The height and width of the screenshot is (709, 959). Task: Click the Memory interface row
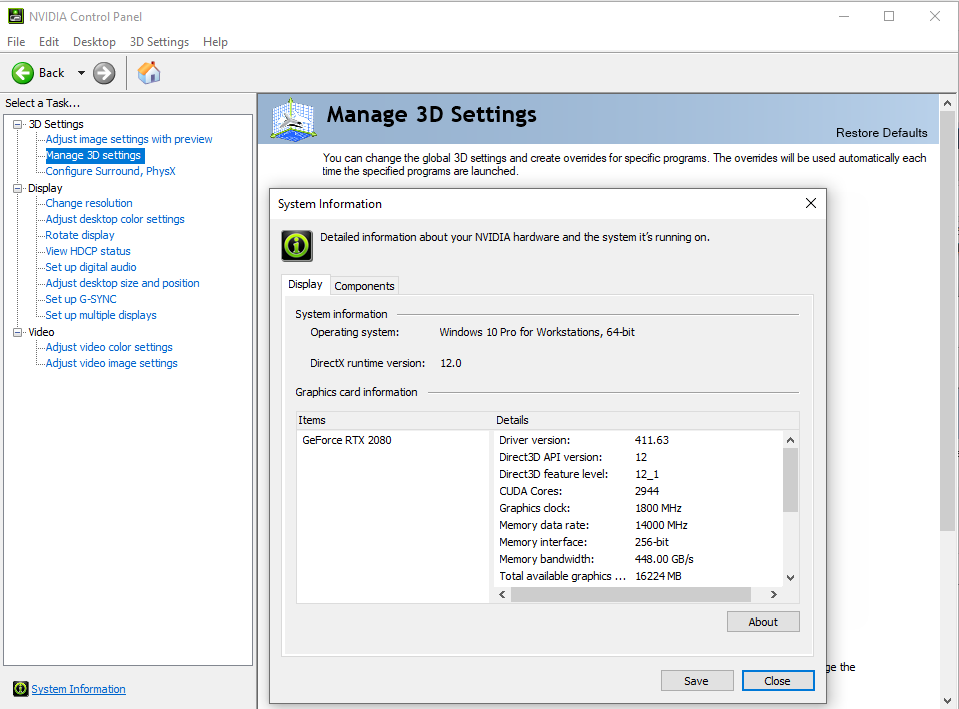click(x=638, y=542)
